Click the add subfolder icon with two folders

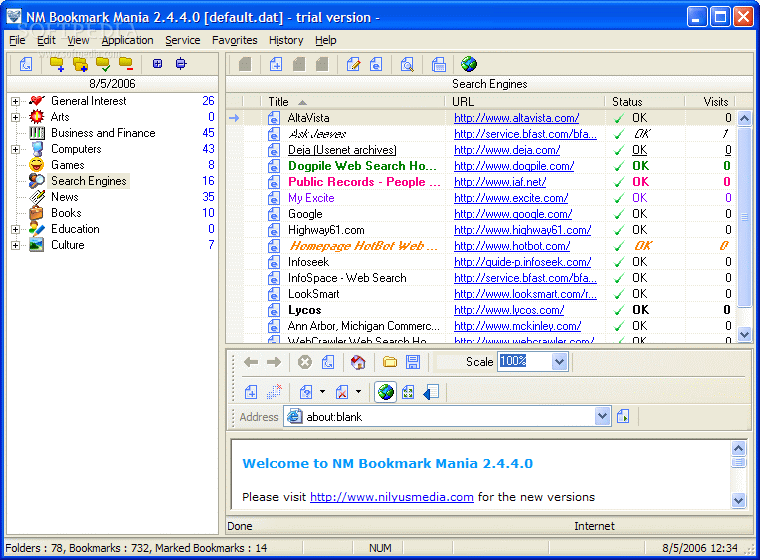pos(80,64)
